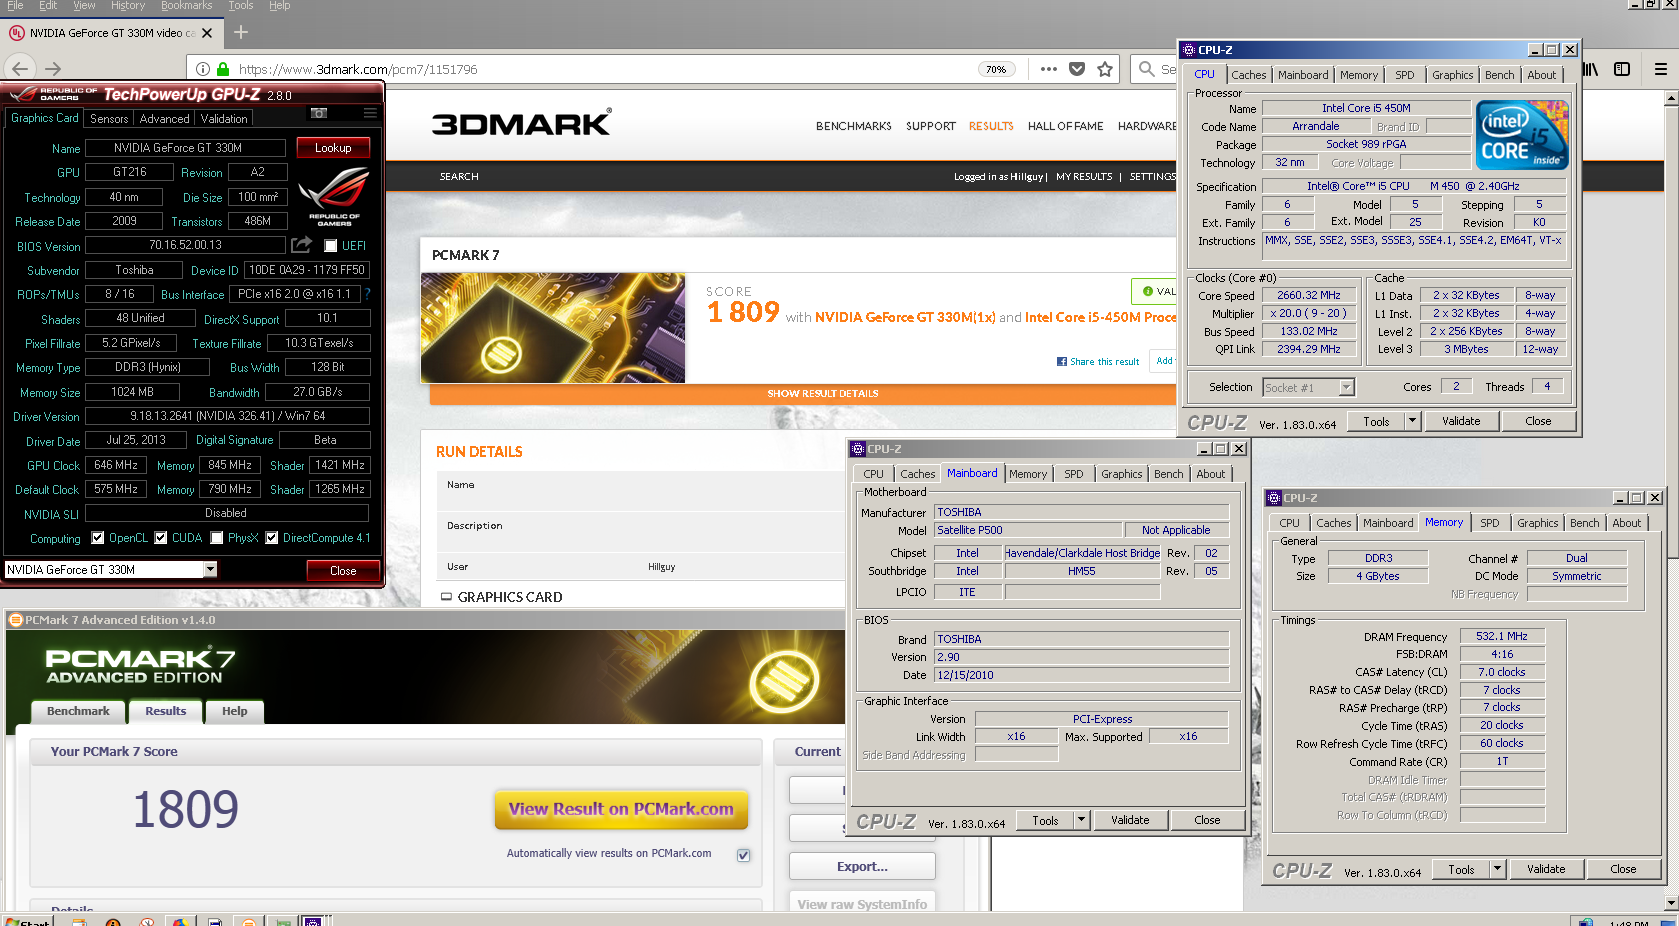Toggle the UEFI checkbox in GPU-Z
Viewport: 1679px width, 926px height.
point(330,246)
